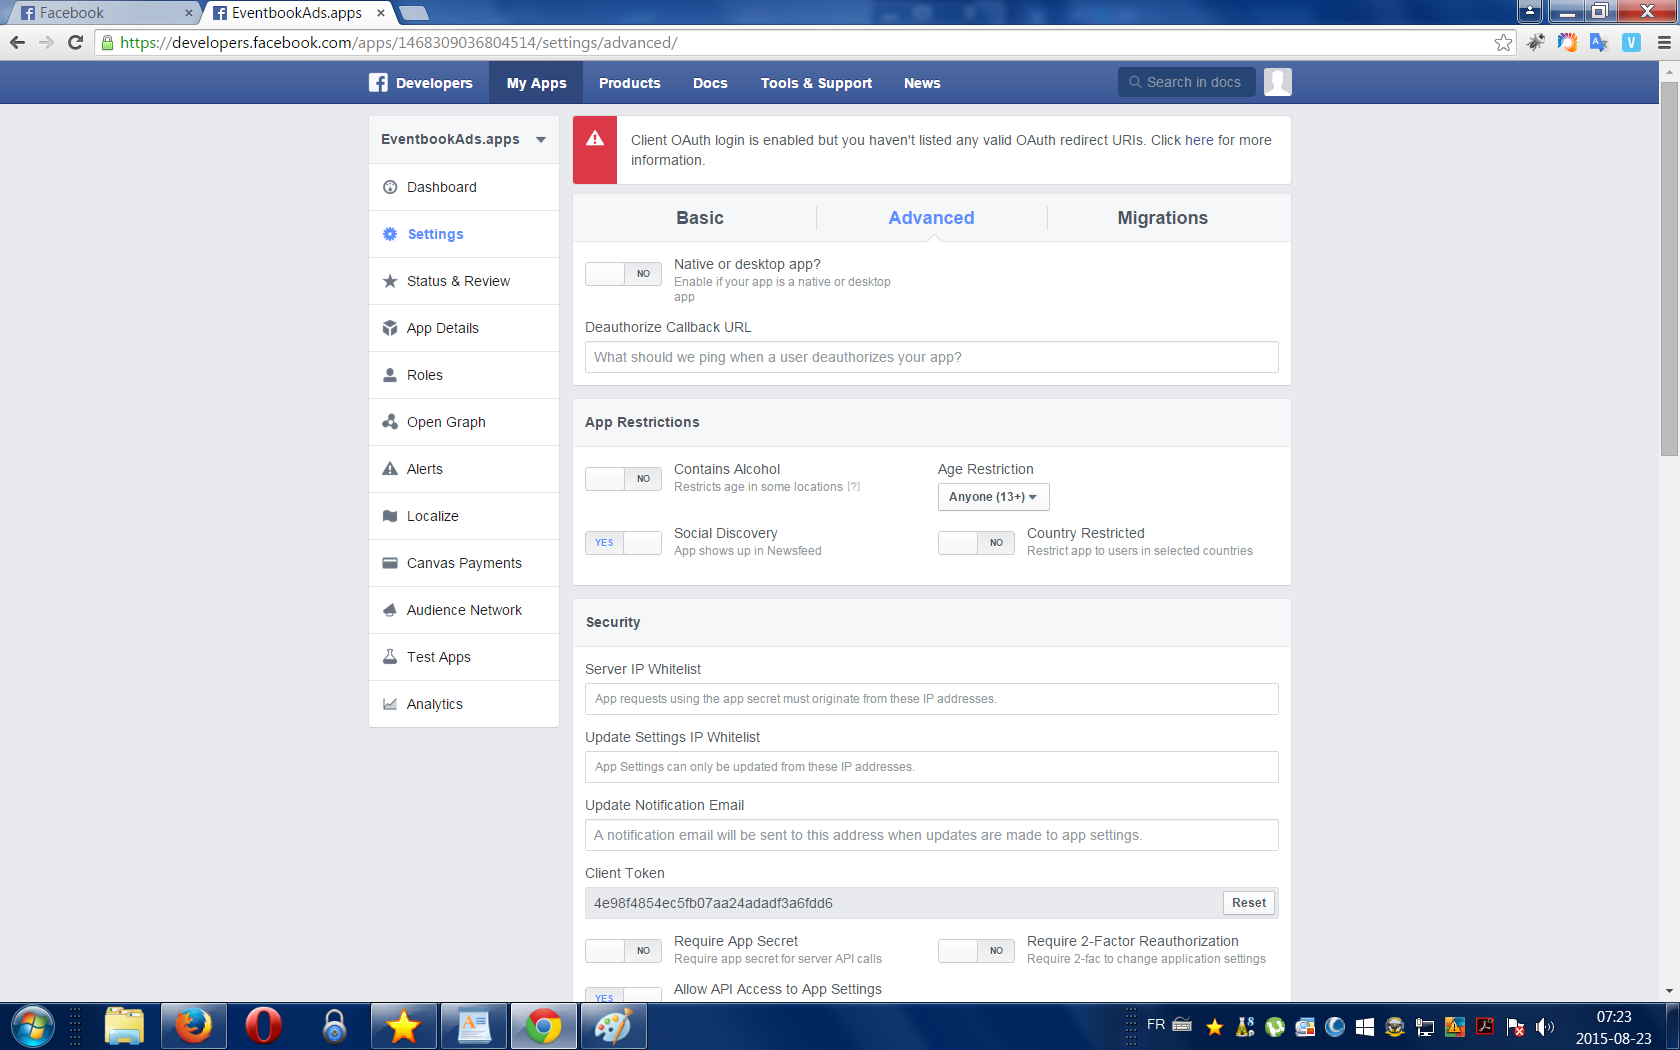This screenshot has height=1050, width=1680.
Task: Disable the Social Discovery toggle
Action: 623,543
